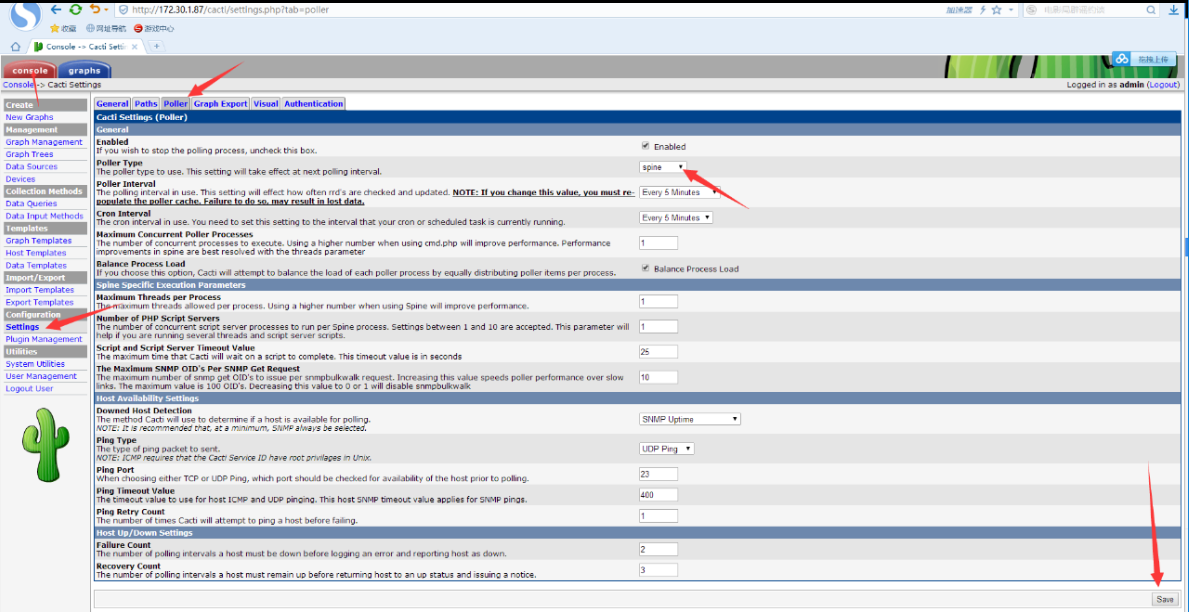
Task: Click the Console breadcrumb link
Action: pyautogui.click(x=17, y=85)
